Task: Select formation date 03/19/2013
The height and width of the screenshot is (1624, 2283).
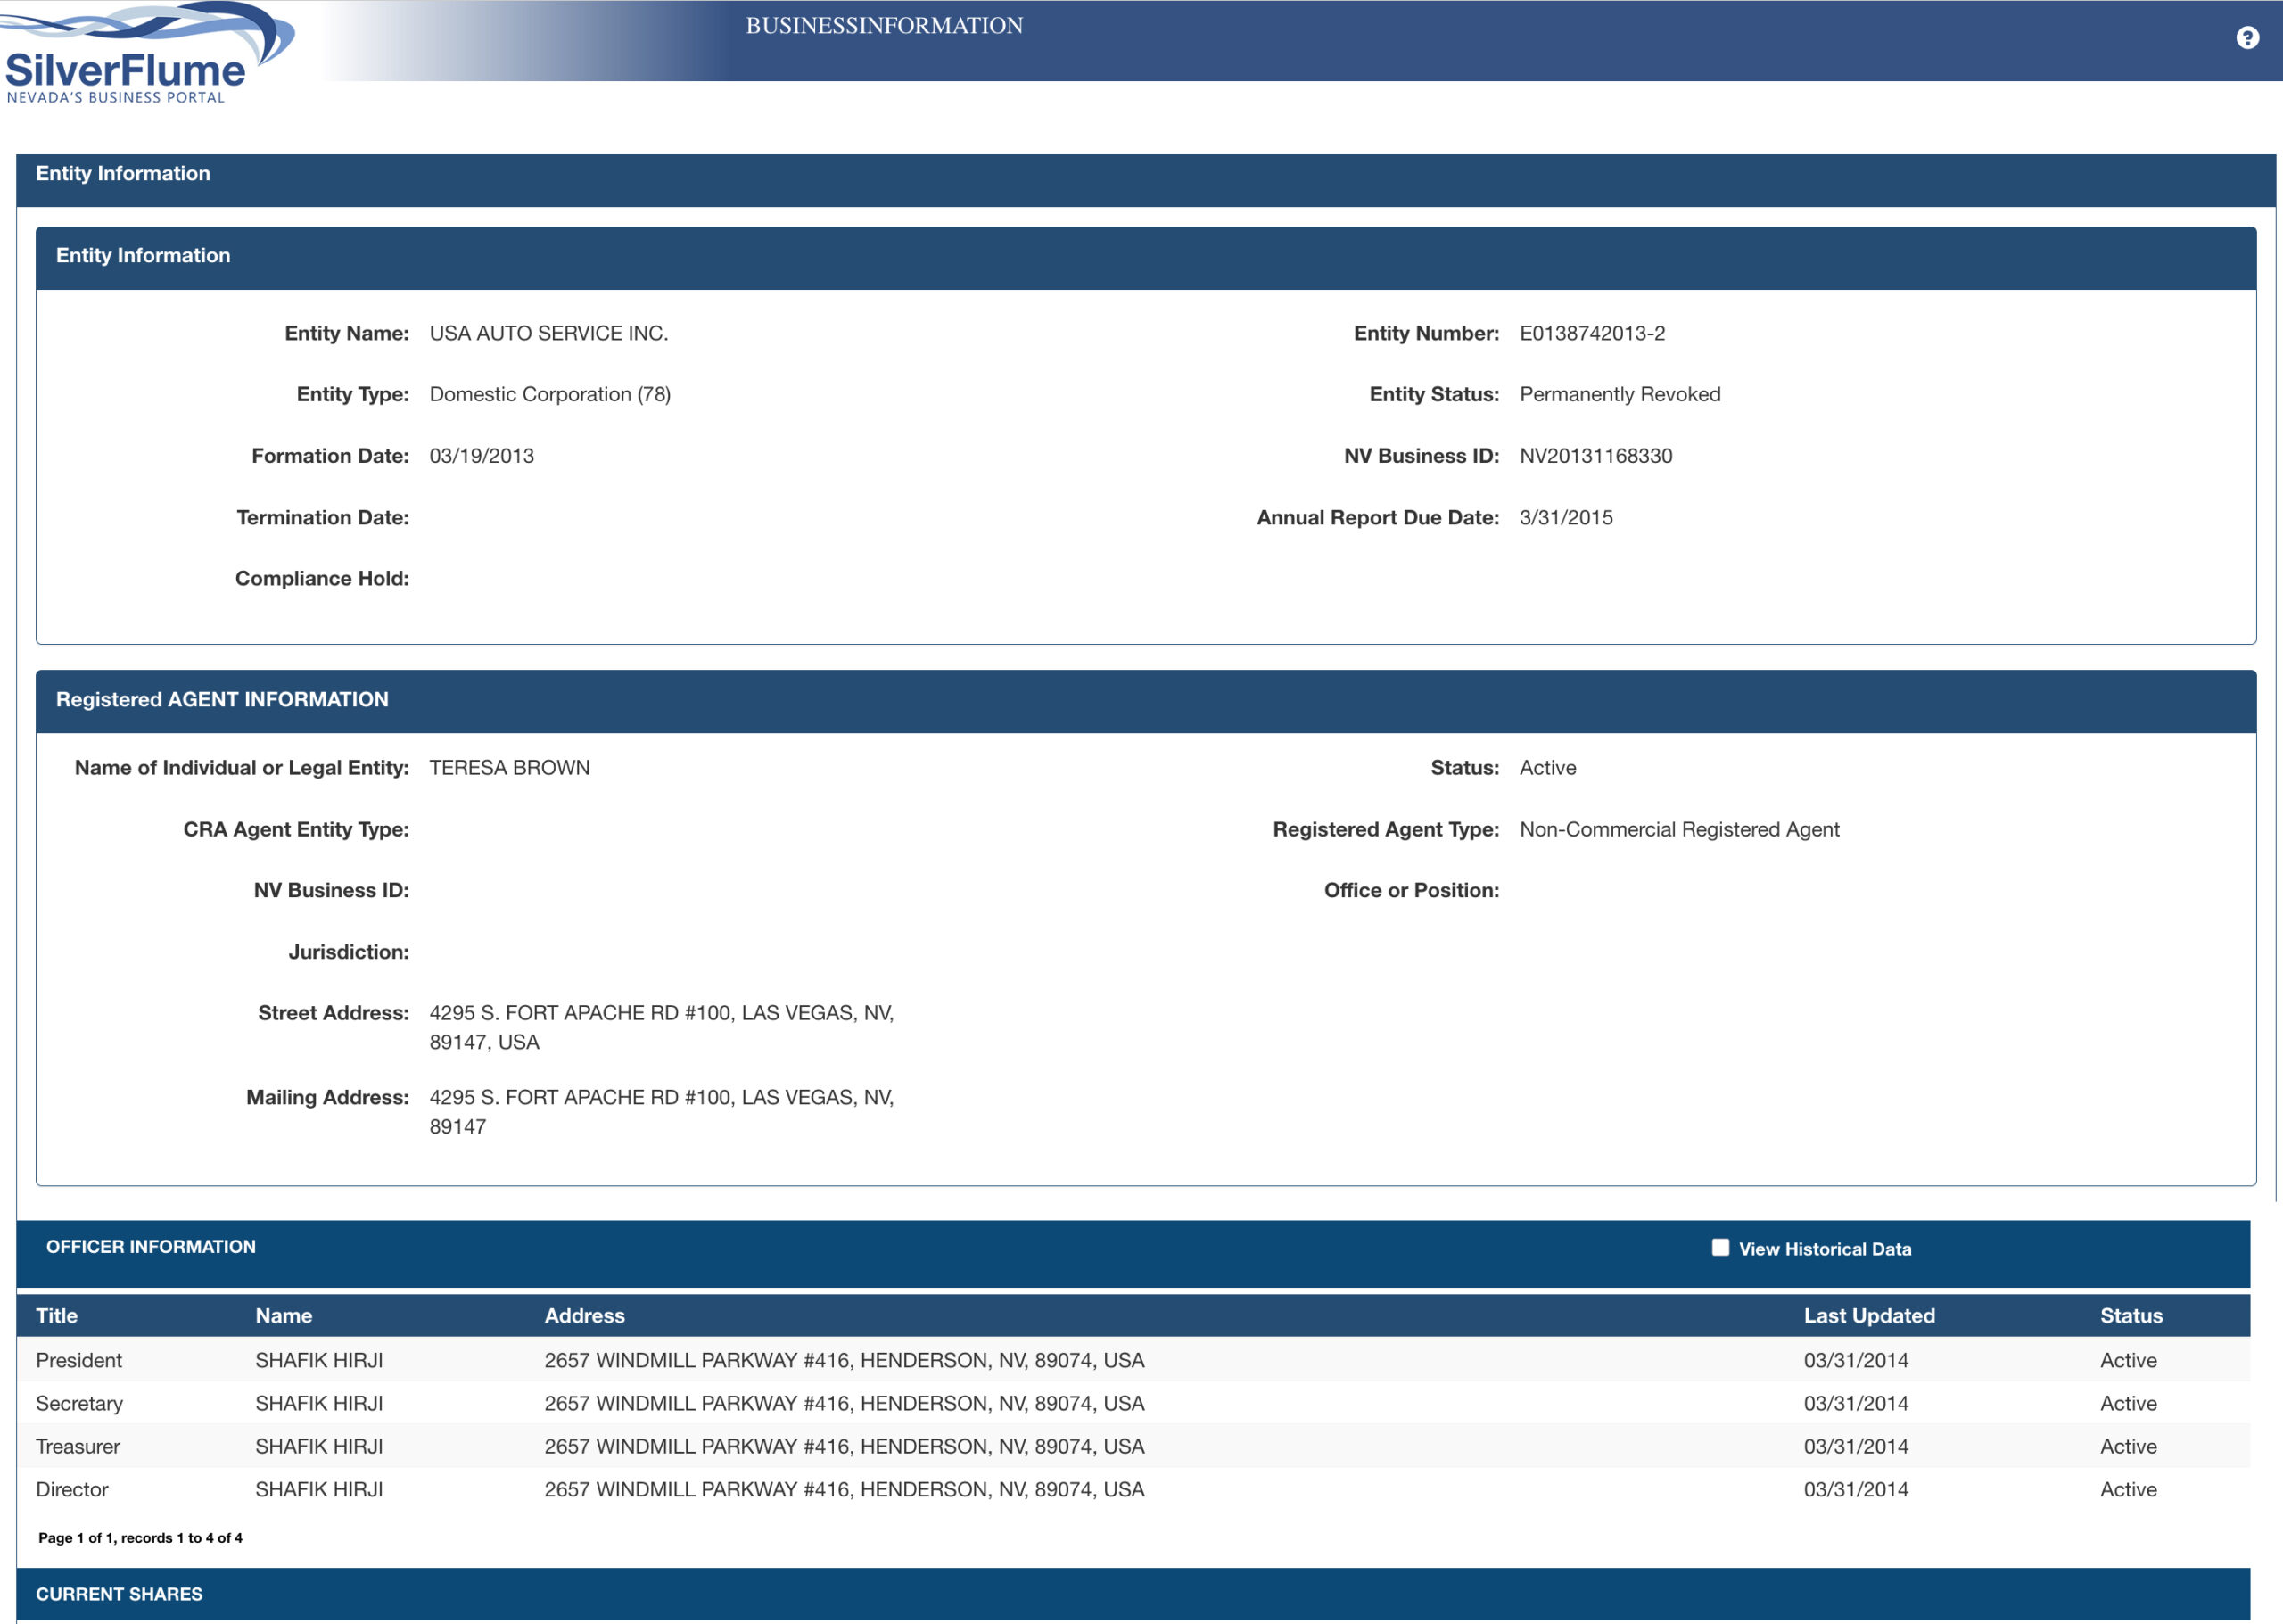Action: [482, 456]
